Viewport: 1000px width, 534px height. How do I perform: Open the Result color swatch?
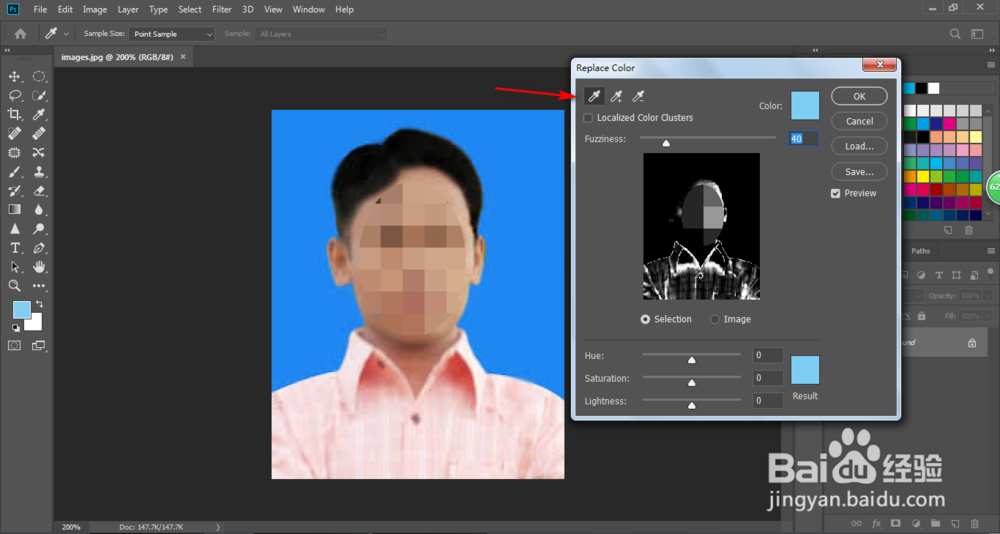click(805, 370)
